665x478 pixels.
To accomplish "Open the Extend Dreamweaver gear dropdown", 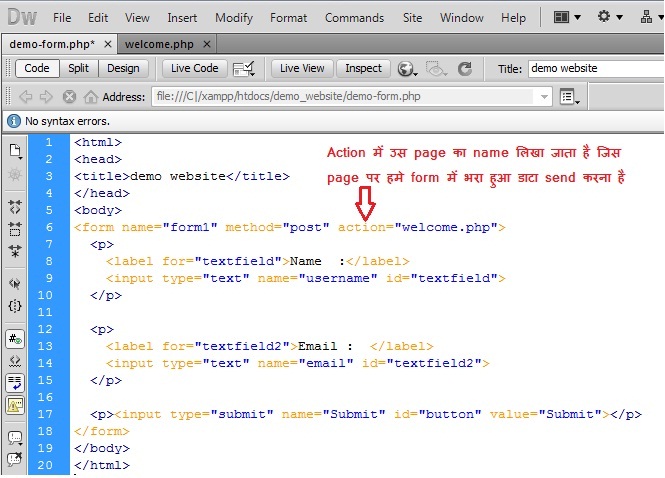I will point(610,17).
